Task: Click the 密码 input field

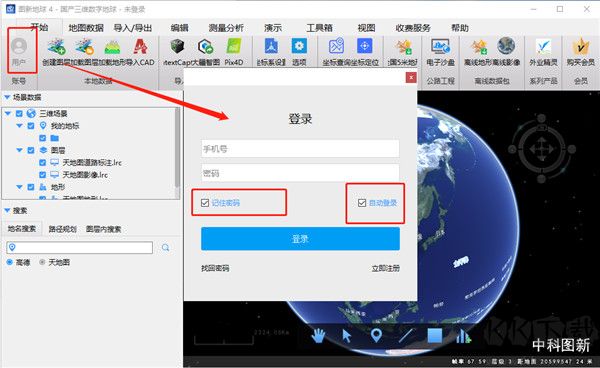Action: click(300, 173)
